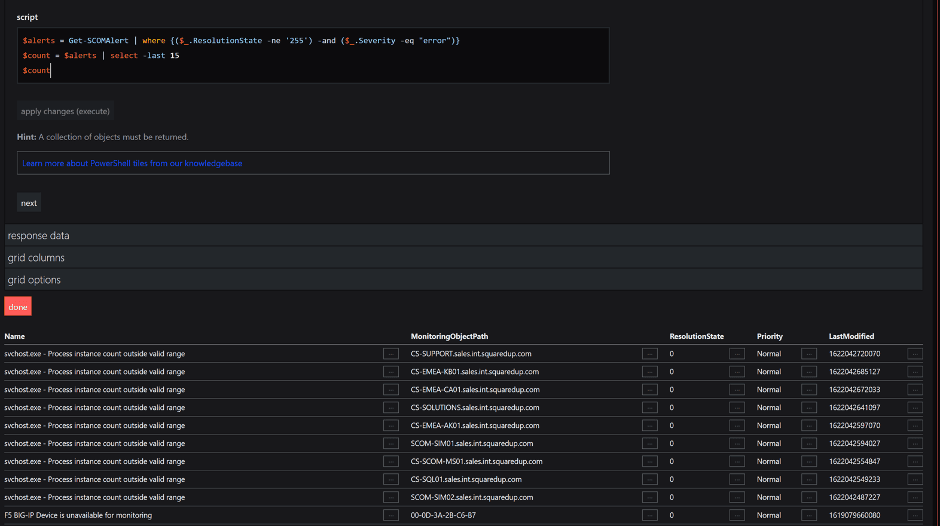Click the apply changes (execute) button
This screenshot has height=527, width=941.
[x=65, y=111]
